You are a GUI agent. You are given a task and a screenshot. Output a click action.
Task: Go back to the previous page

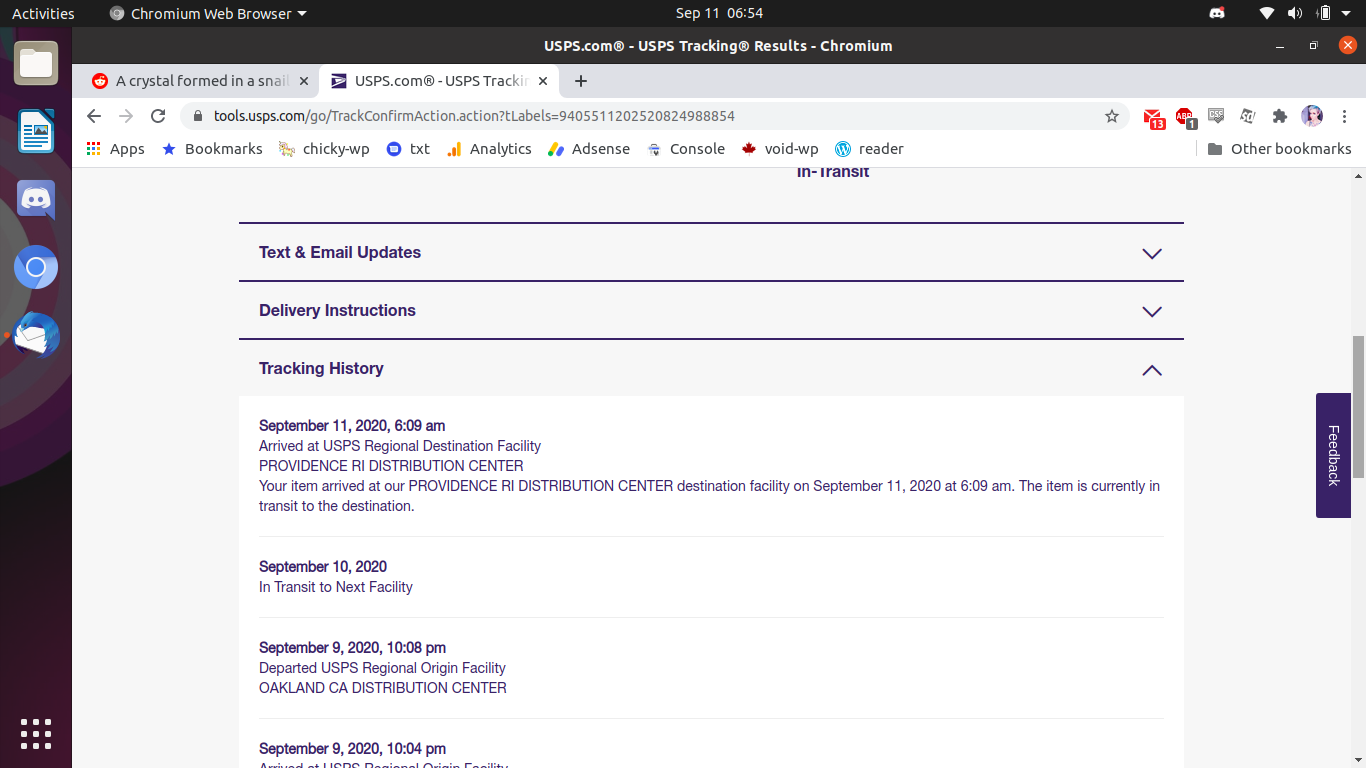(x=94, y=116)
